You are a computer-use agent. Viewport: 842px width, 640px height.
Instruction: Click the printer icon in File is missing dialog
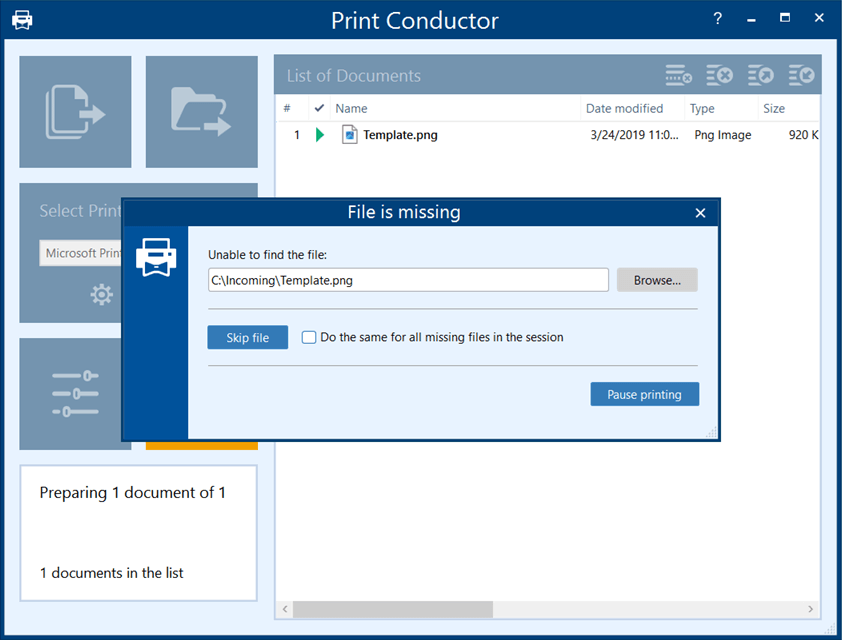(x=156, y=257)
